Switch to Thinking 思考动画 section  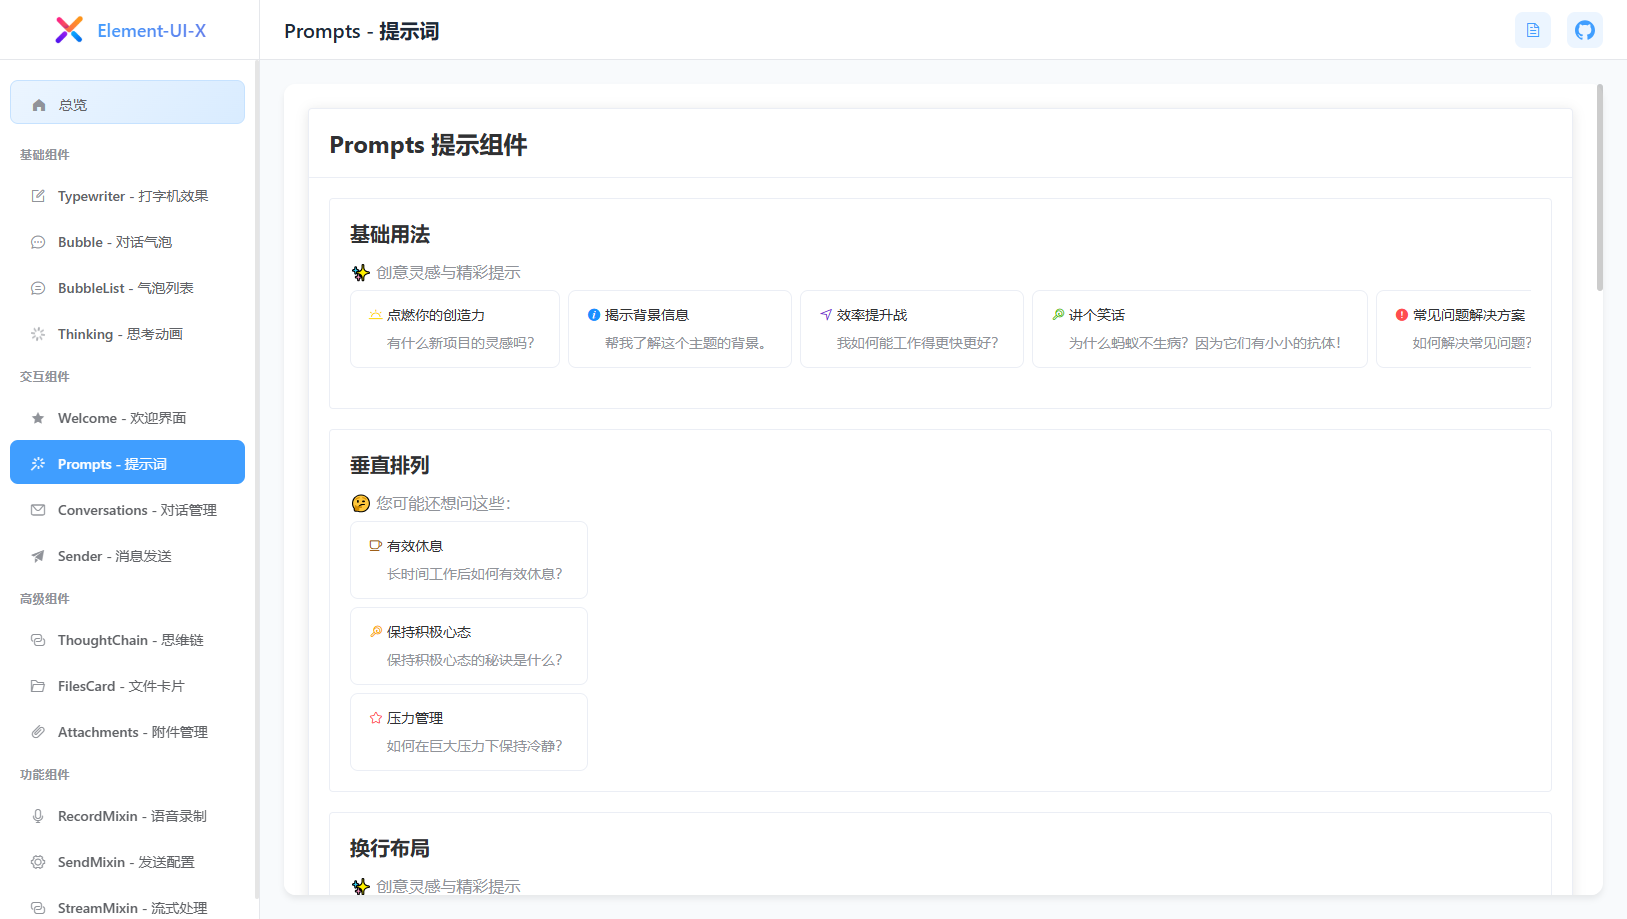(x=120, y=334)
